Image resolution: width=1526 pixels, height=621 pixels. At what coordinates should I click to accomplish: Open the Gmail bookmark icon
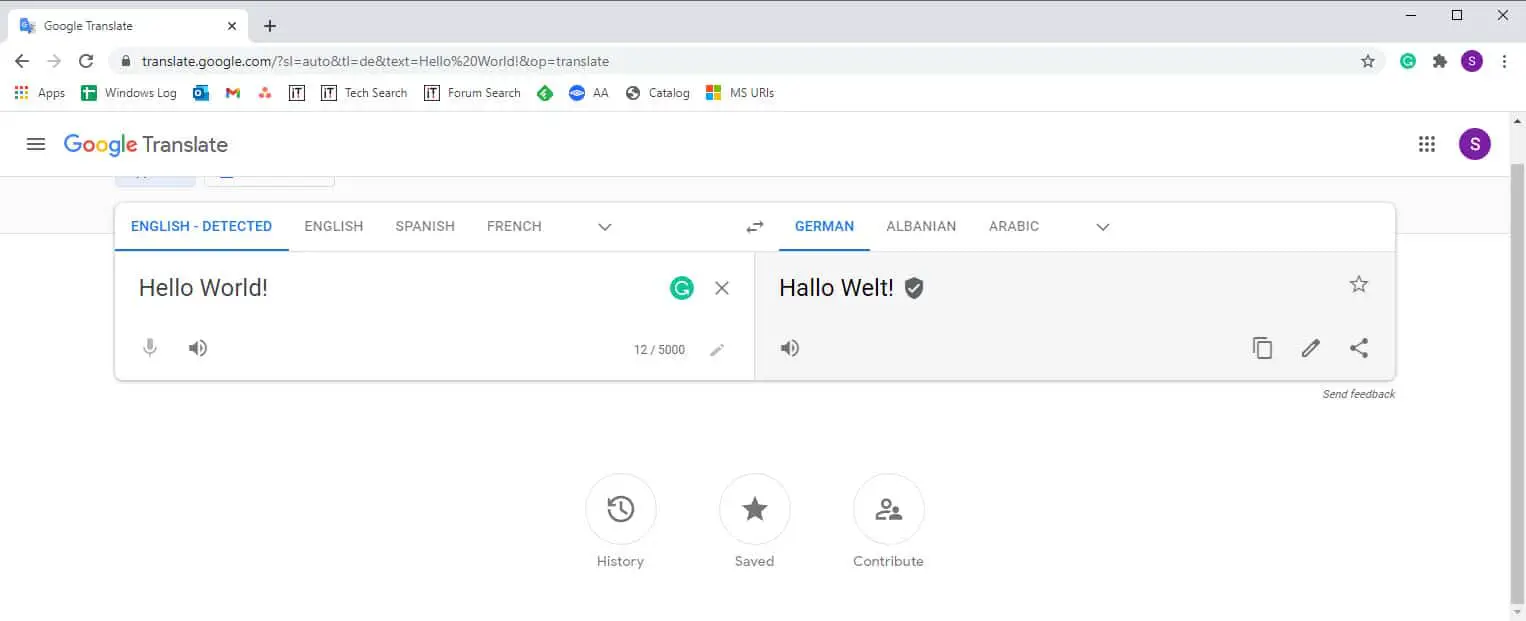(233, 93)
